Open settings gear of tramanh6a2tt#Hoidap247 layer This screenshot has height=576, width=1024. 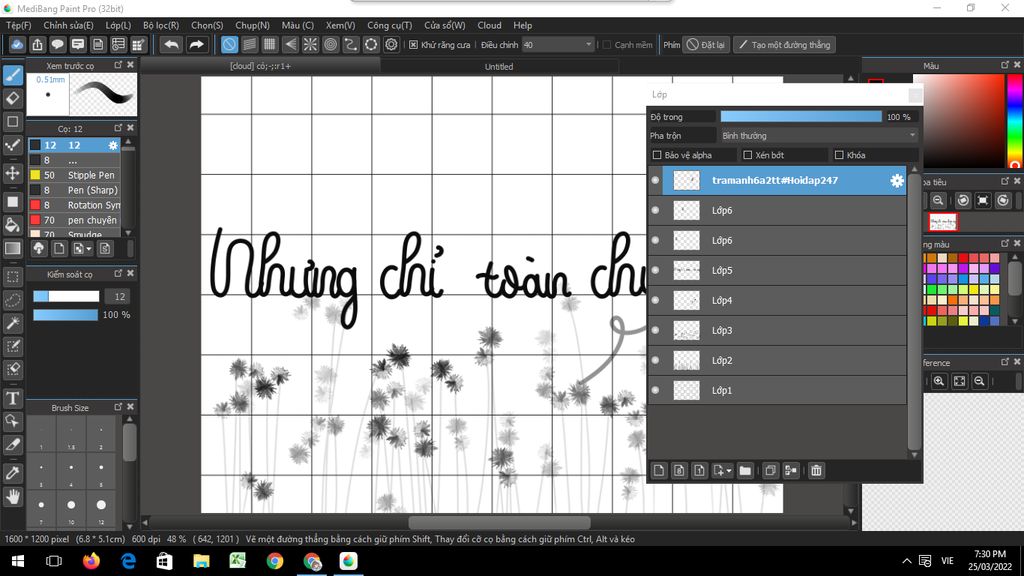(x=897, y=181)
